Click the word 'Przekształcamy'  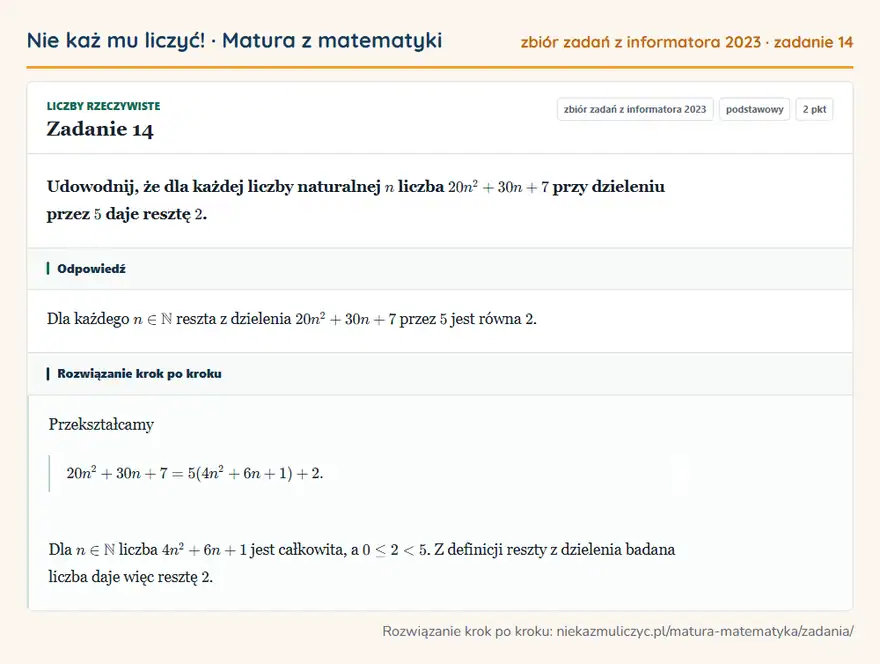[x=101, y=424]
